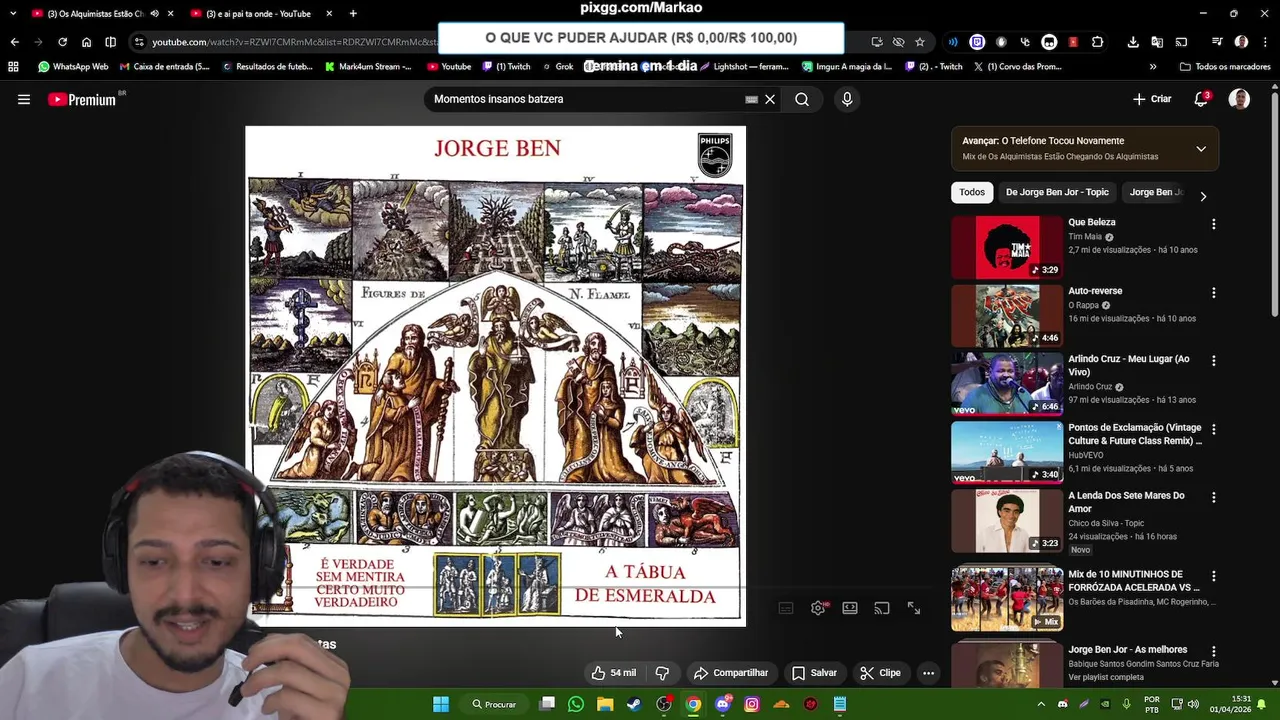Open Instagram from the taskbar
The width and height of the screenshot is (1280, 720).
click(752, 704)
